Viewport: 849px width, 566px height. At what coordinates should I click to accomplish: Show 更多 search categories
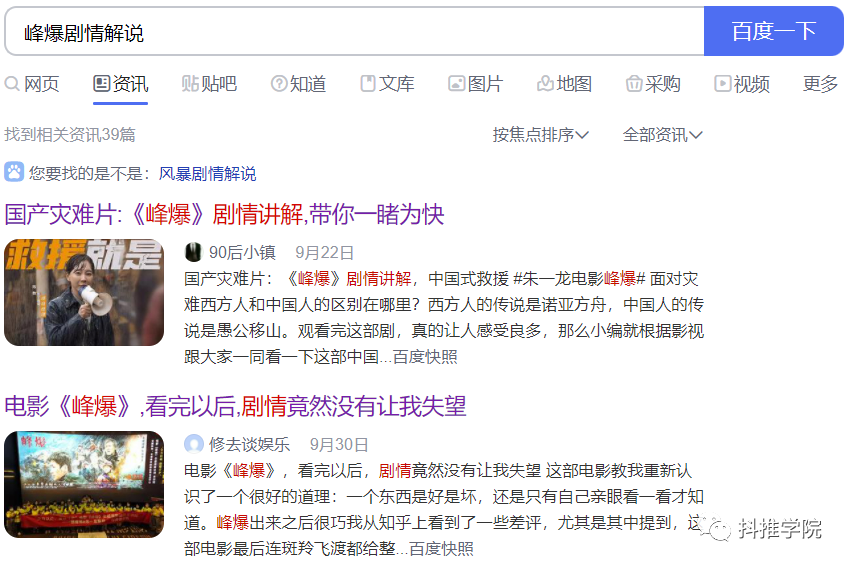point(820,84)
